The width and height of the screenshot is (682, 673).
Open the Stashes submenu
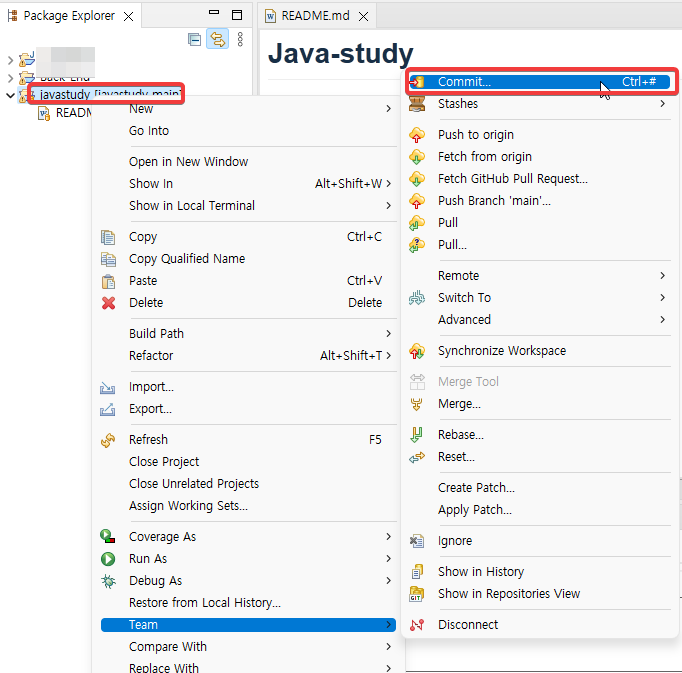coord(539,104)
